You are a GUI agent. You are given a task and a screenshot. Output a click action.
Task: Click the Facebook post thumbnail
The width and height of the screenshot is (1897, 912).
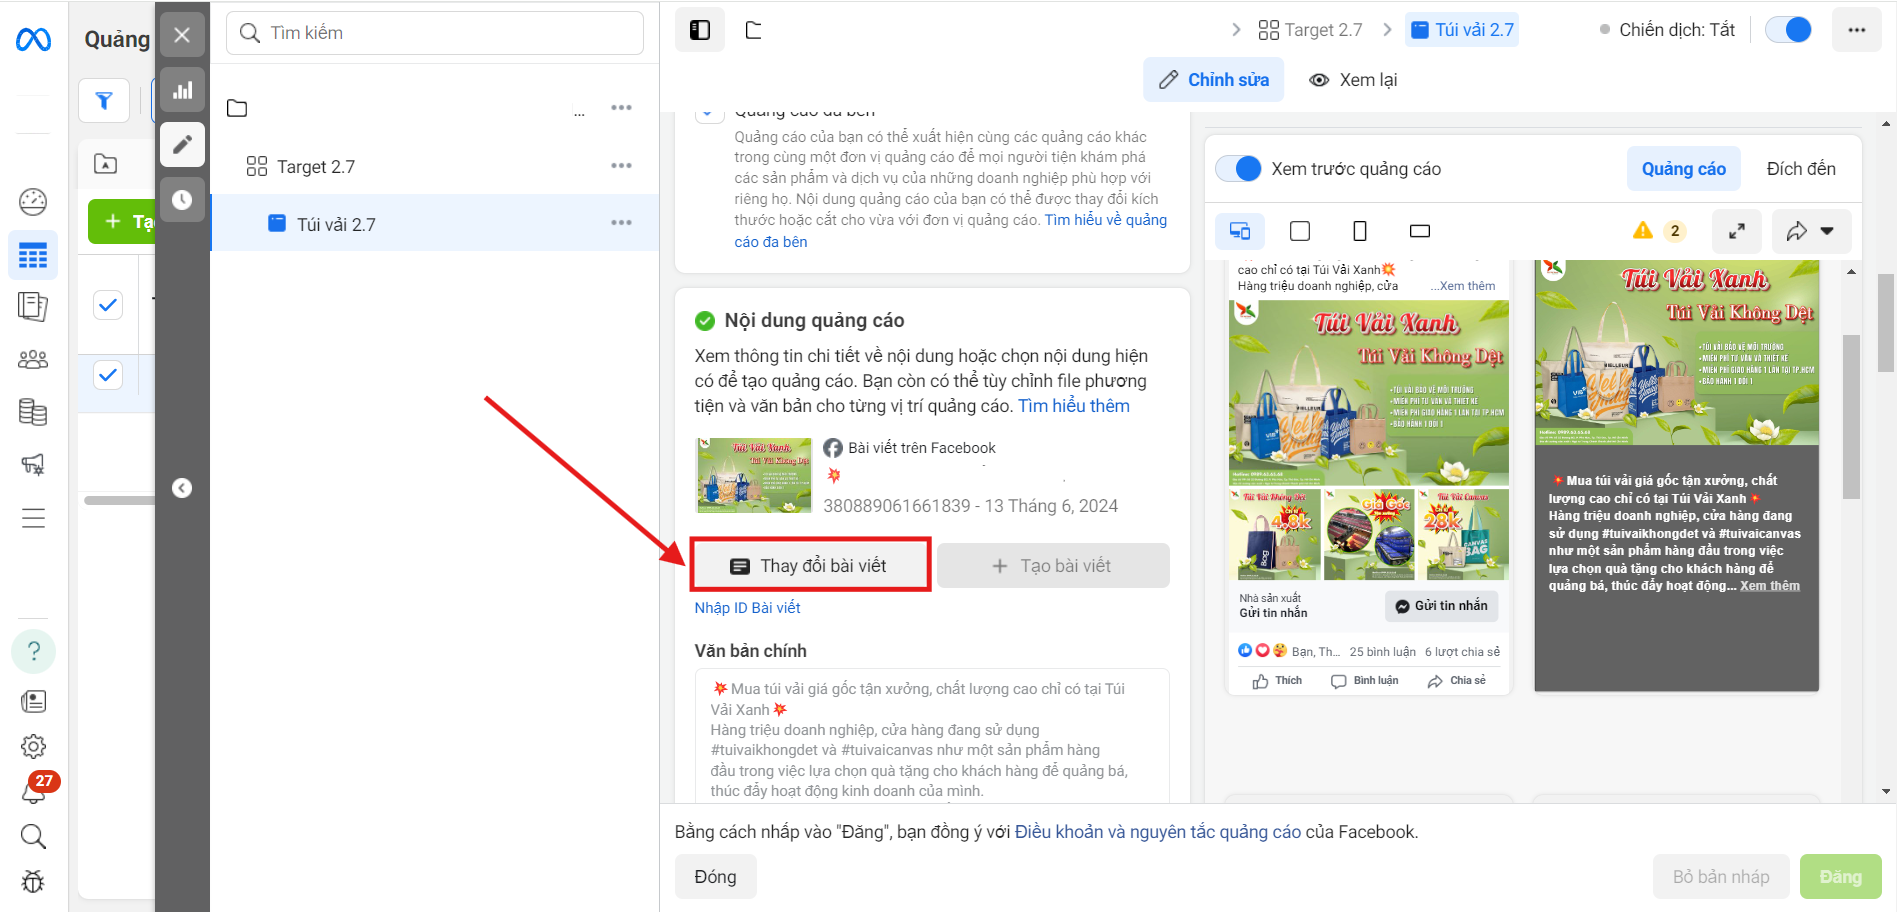pyautogui.click(x=754, y=475)
